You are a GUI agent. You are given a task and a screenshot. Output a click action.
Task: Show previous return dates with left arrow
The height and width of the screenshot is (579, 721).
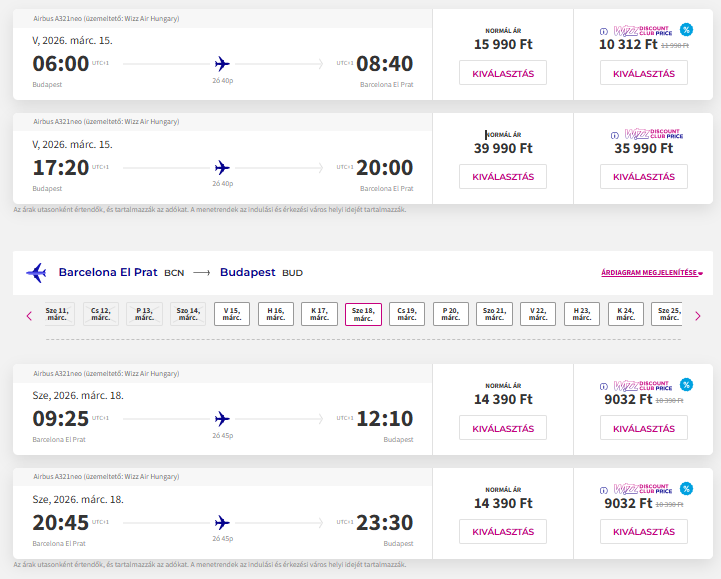pyautogui.click(x=29, y=316)
